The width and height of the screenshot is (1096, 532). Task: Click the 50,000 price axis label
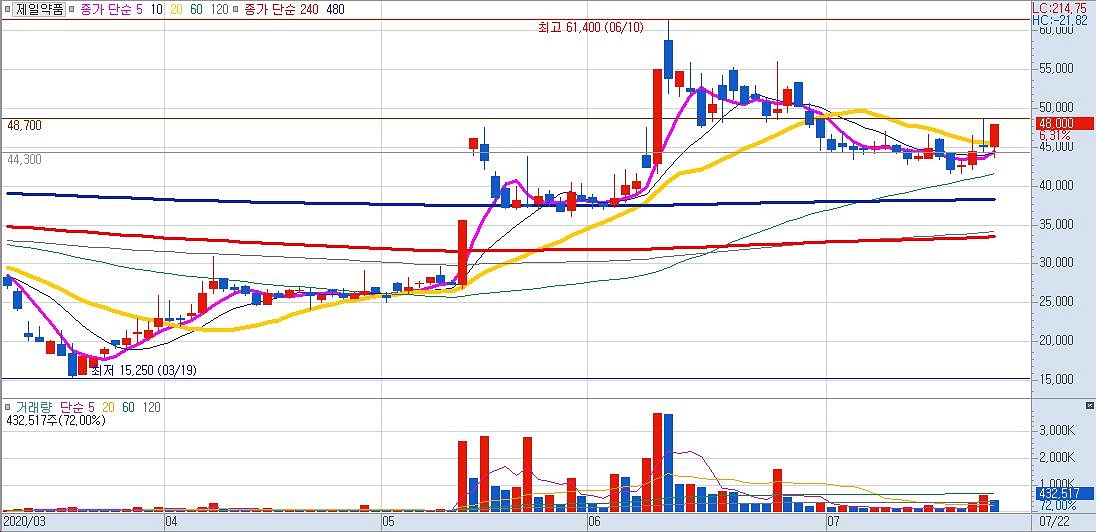click(1057, 108)
